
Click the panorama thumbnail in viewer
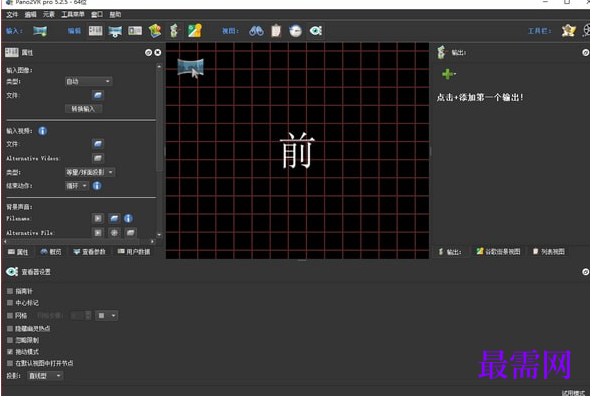tap(190, 67)
